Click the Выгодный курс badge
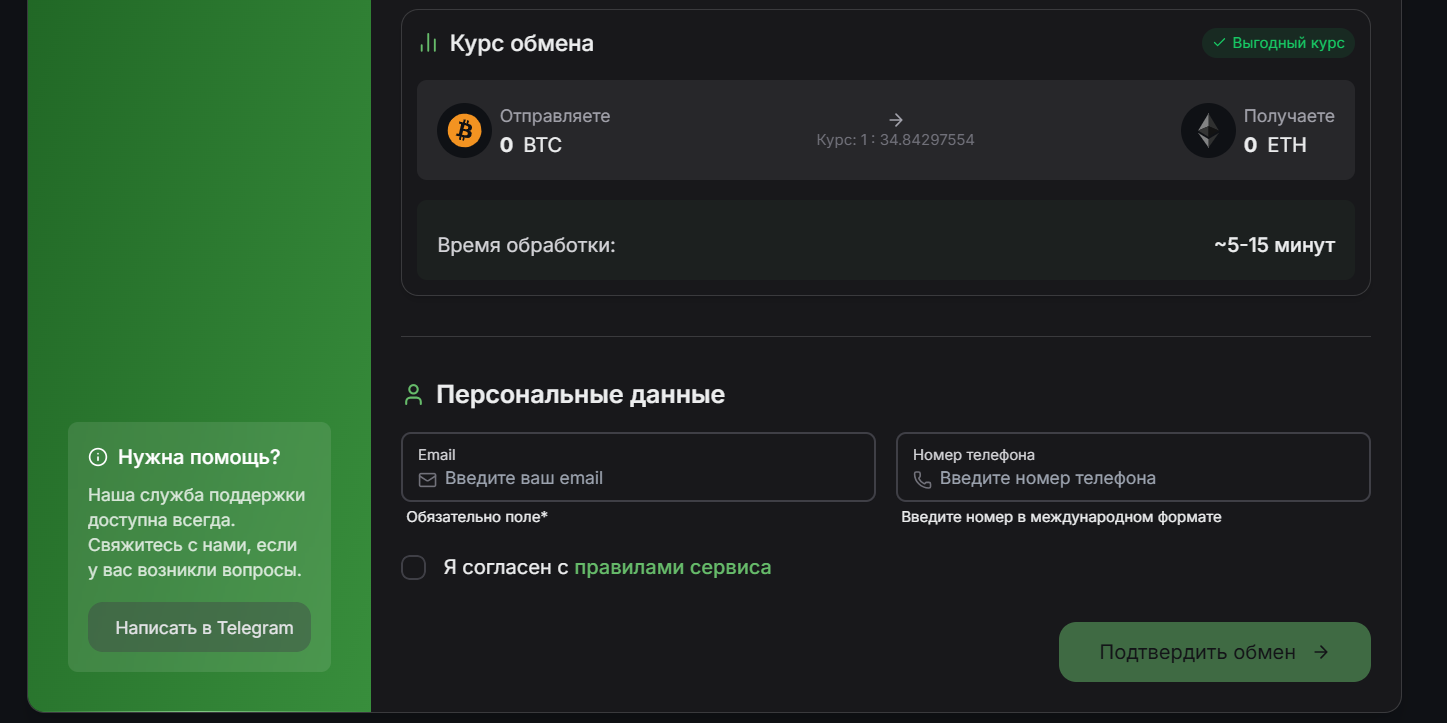 click(1278, 43)
